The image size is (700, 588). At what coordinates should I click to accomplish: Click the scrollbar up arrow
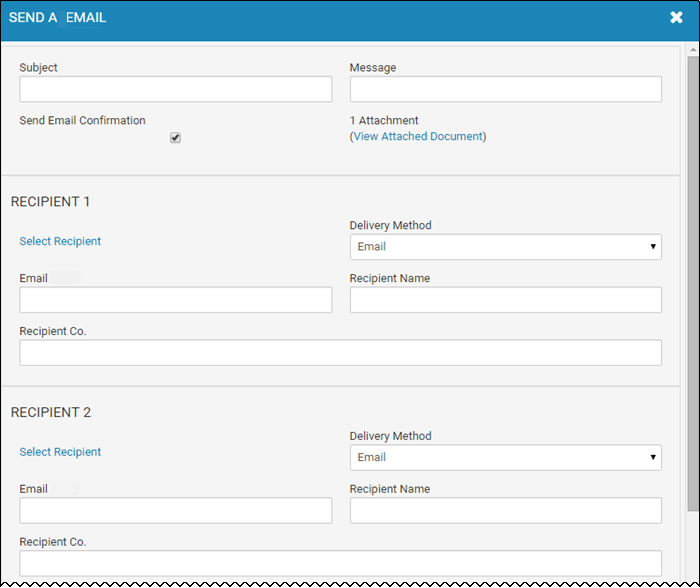coord(693,50)
